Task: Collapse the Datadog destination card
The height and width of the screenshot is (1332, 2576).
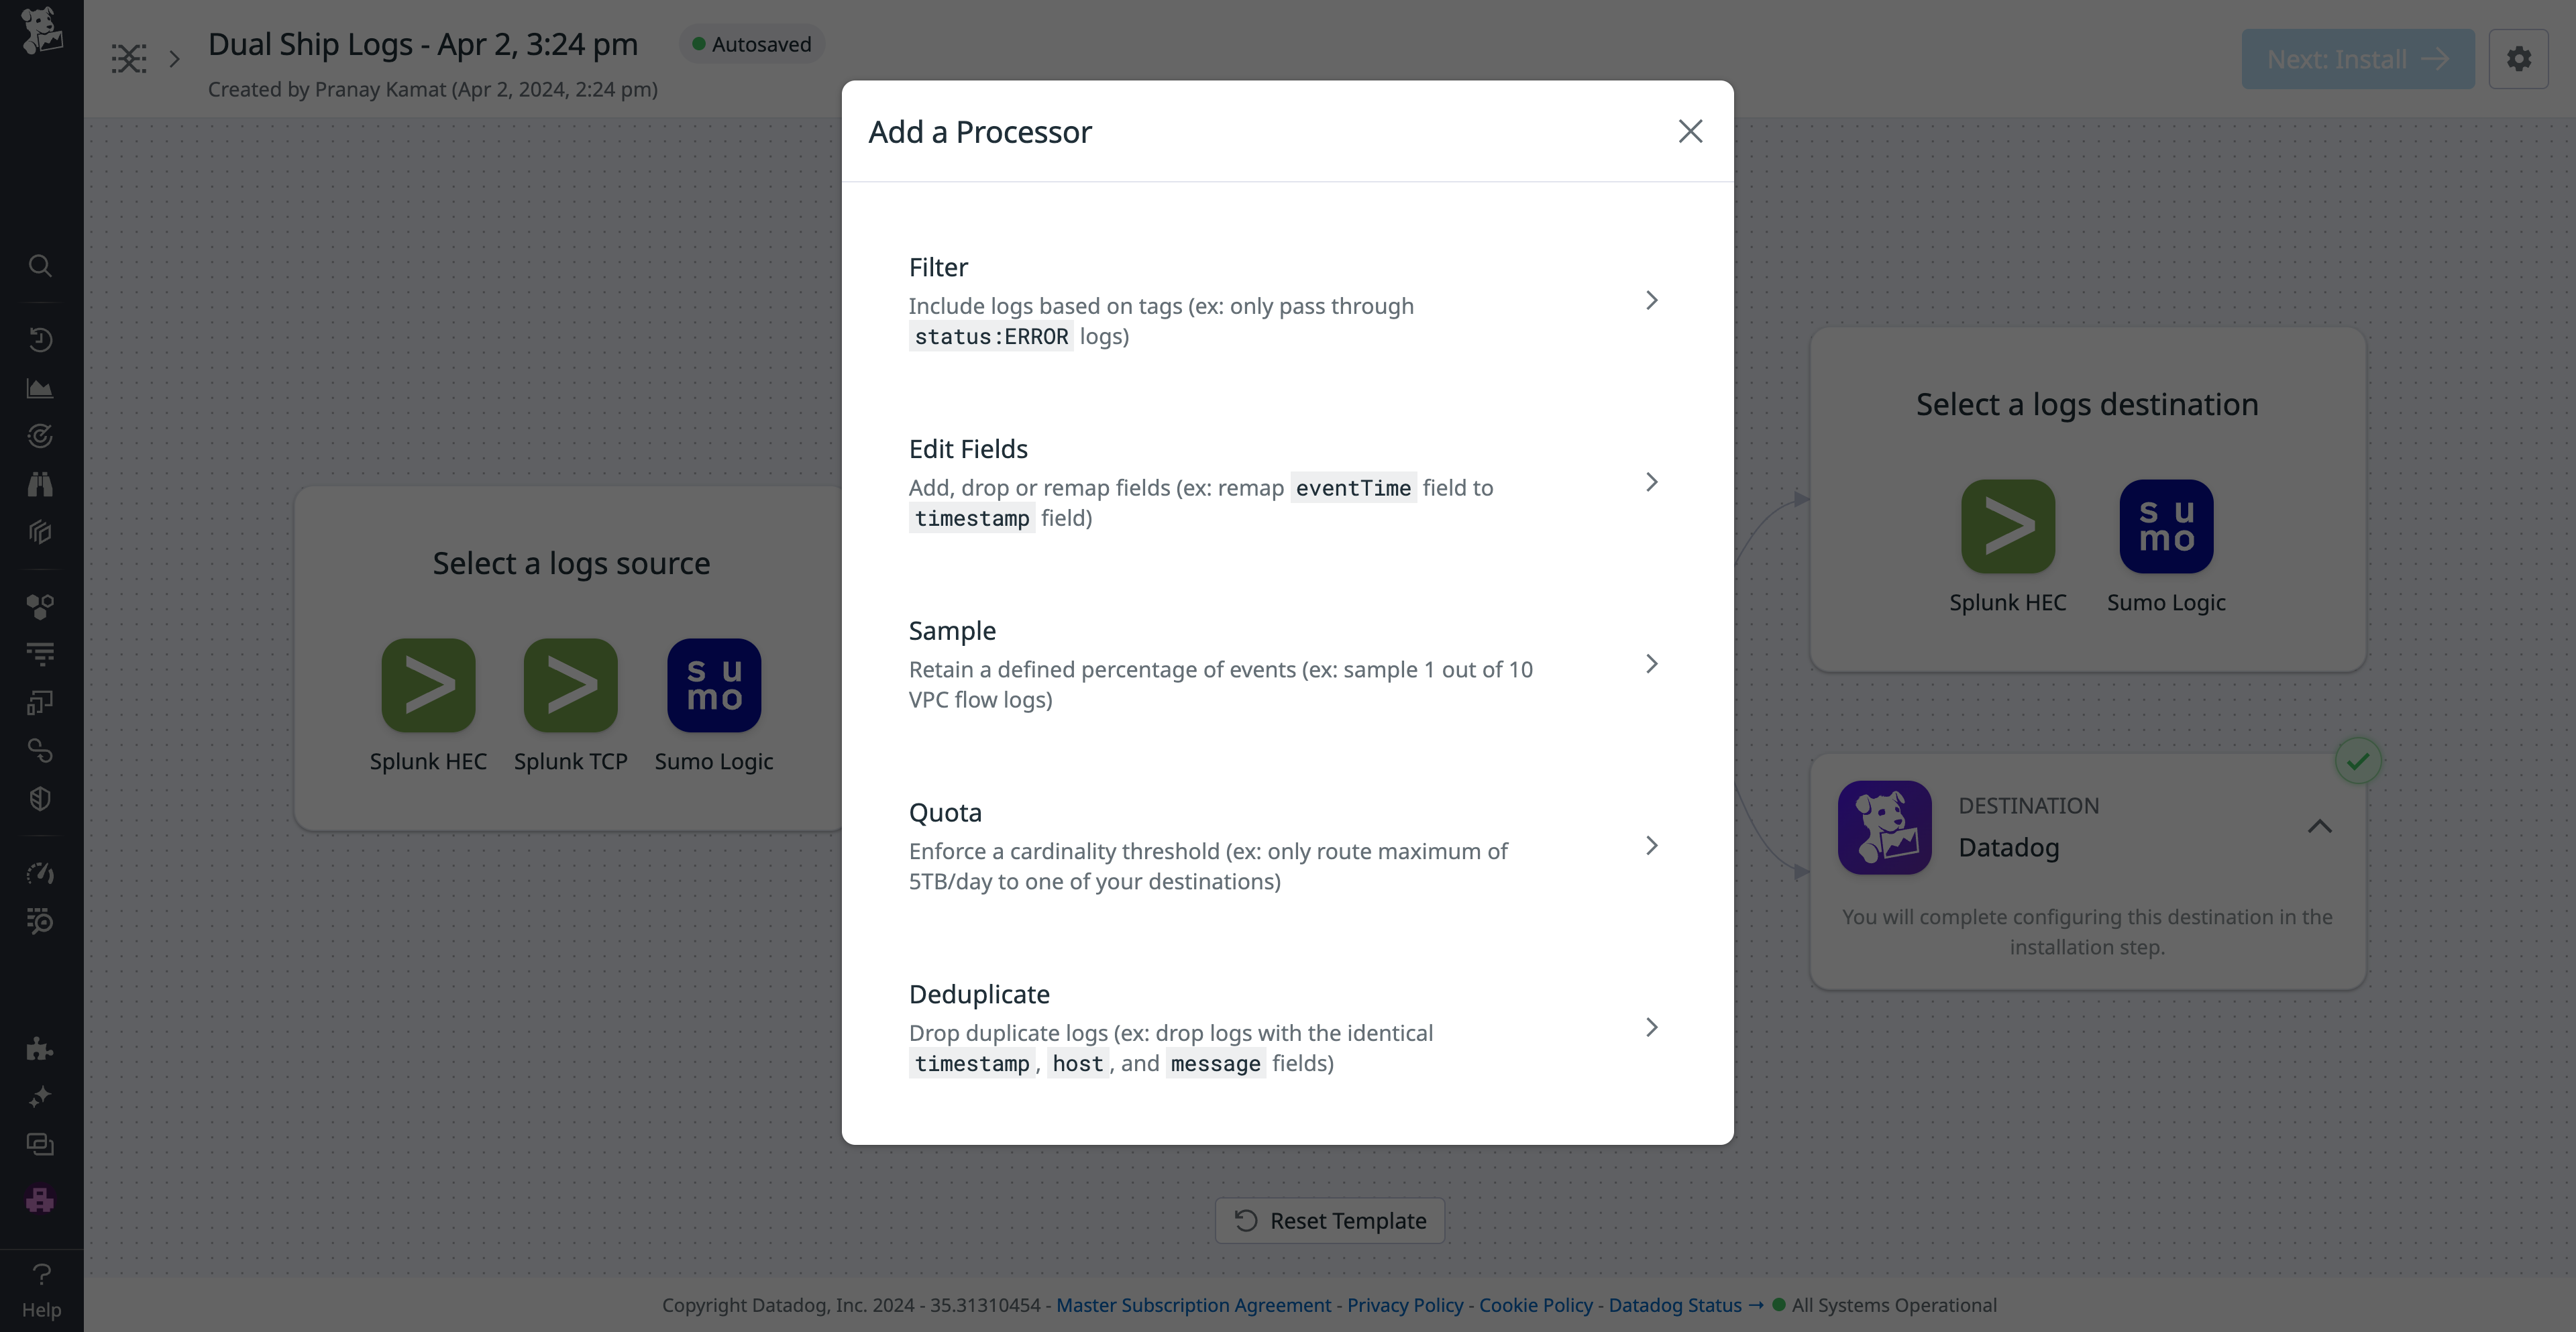Action: (x=2321, y=826)
